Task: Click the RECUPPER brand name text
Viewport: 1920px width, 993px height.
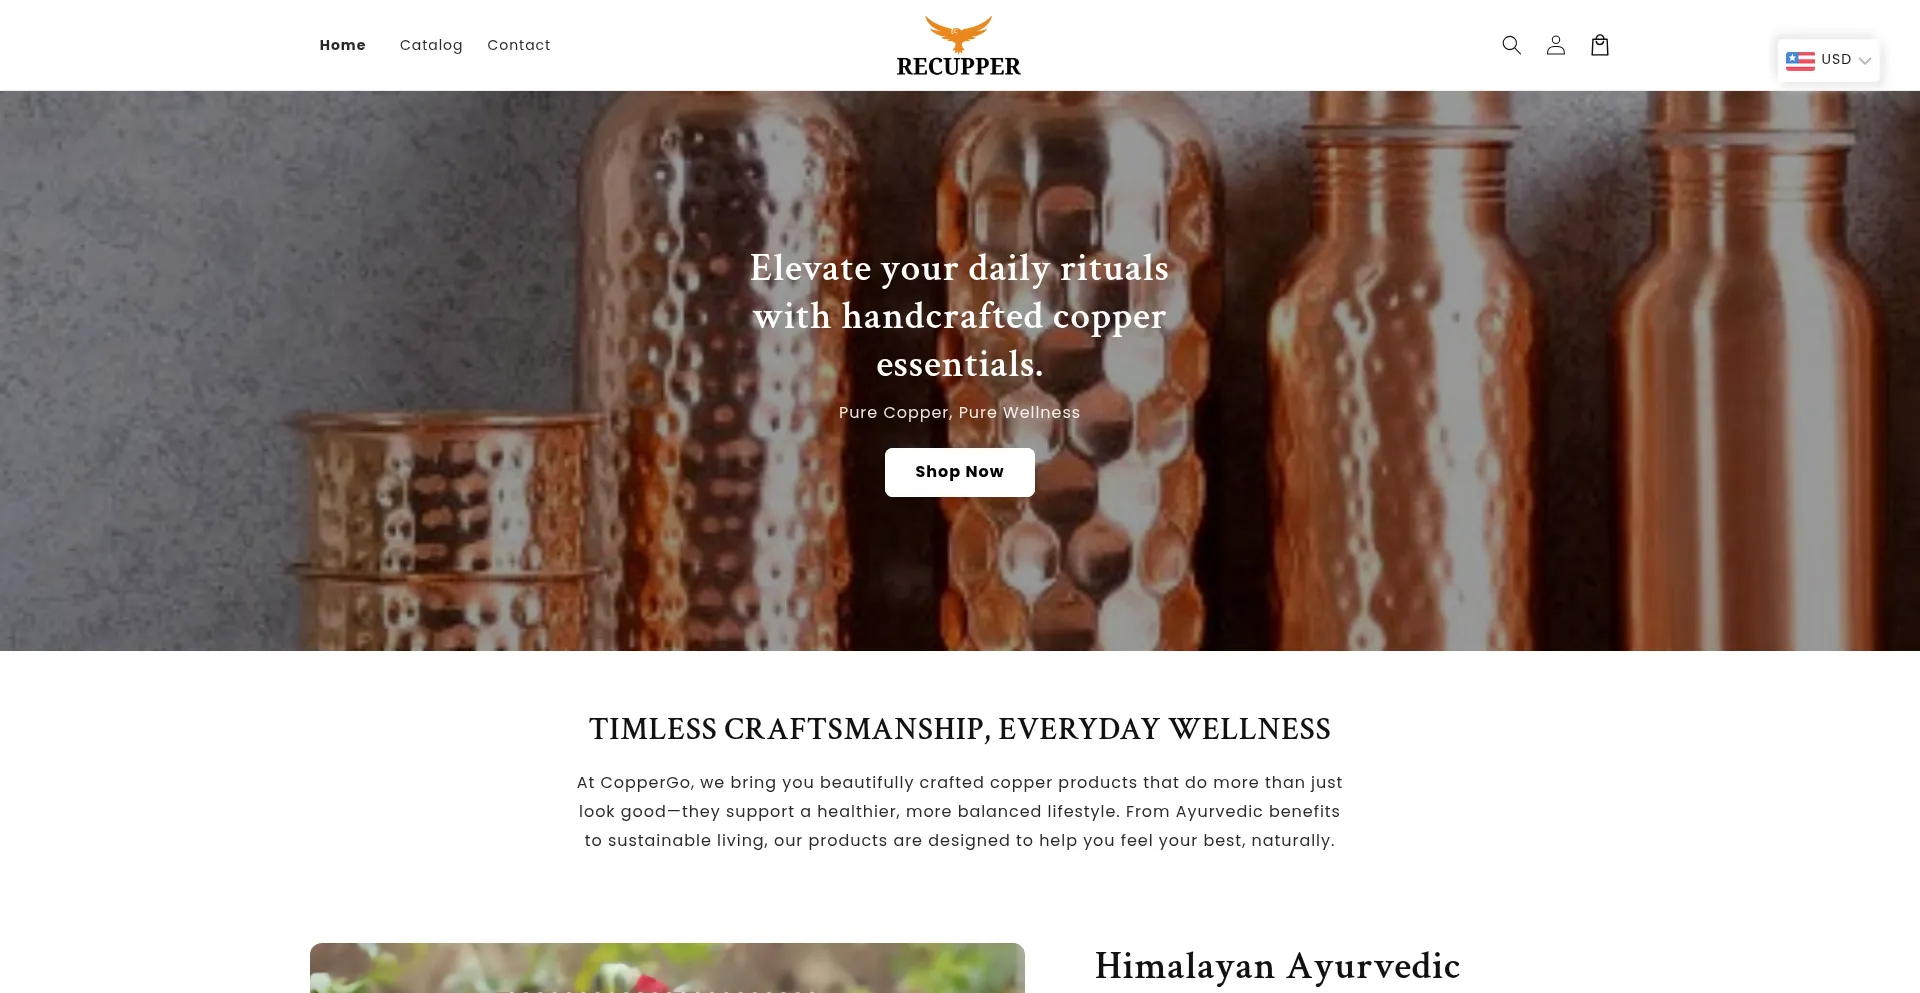Action: (958, 67)
